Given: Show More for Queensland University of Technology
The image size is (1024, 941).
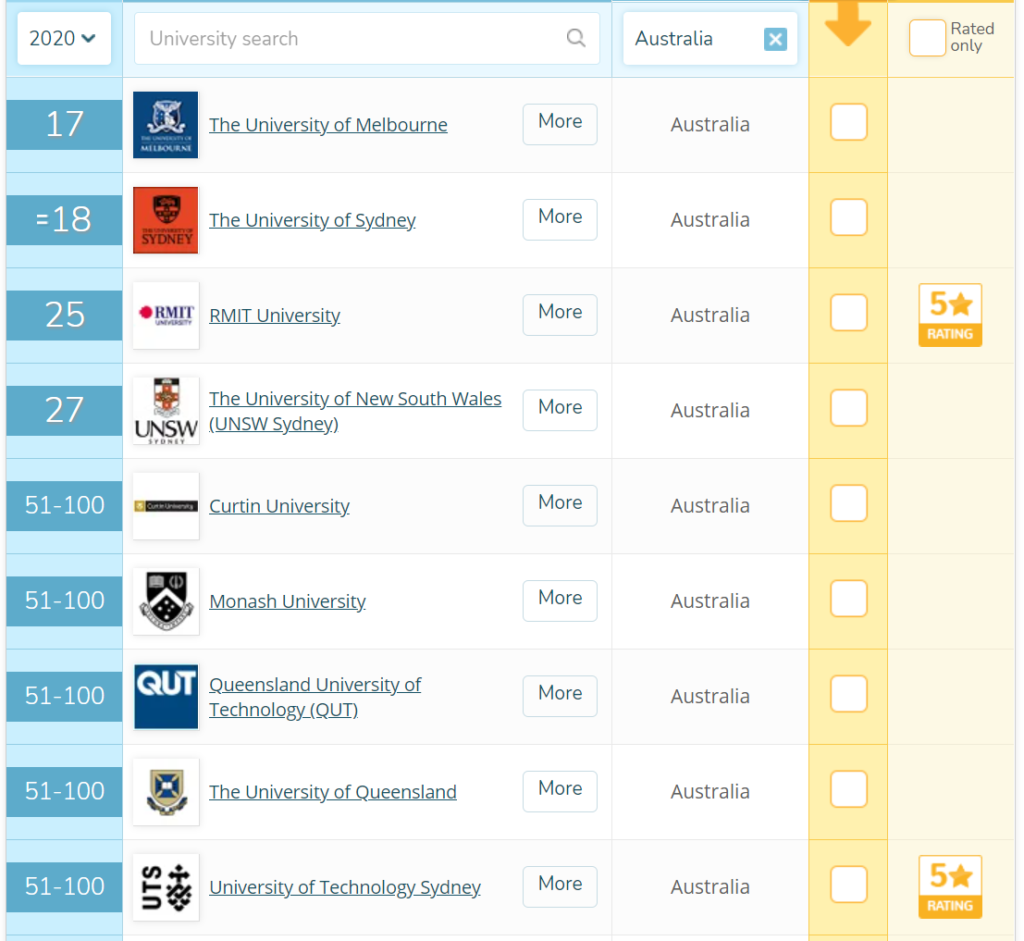Looking at the screenshot, I should (x=559, y=695).
